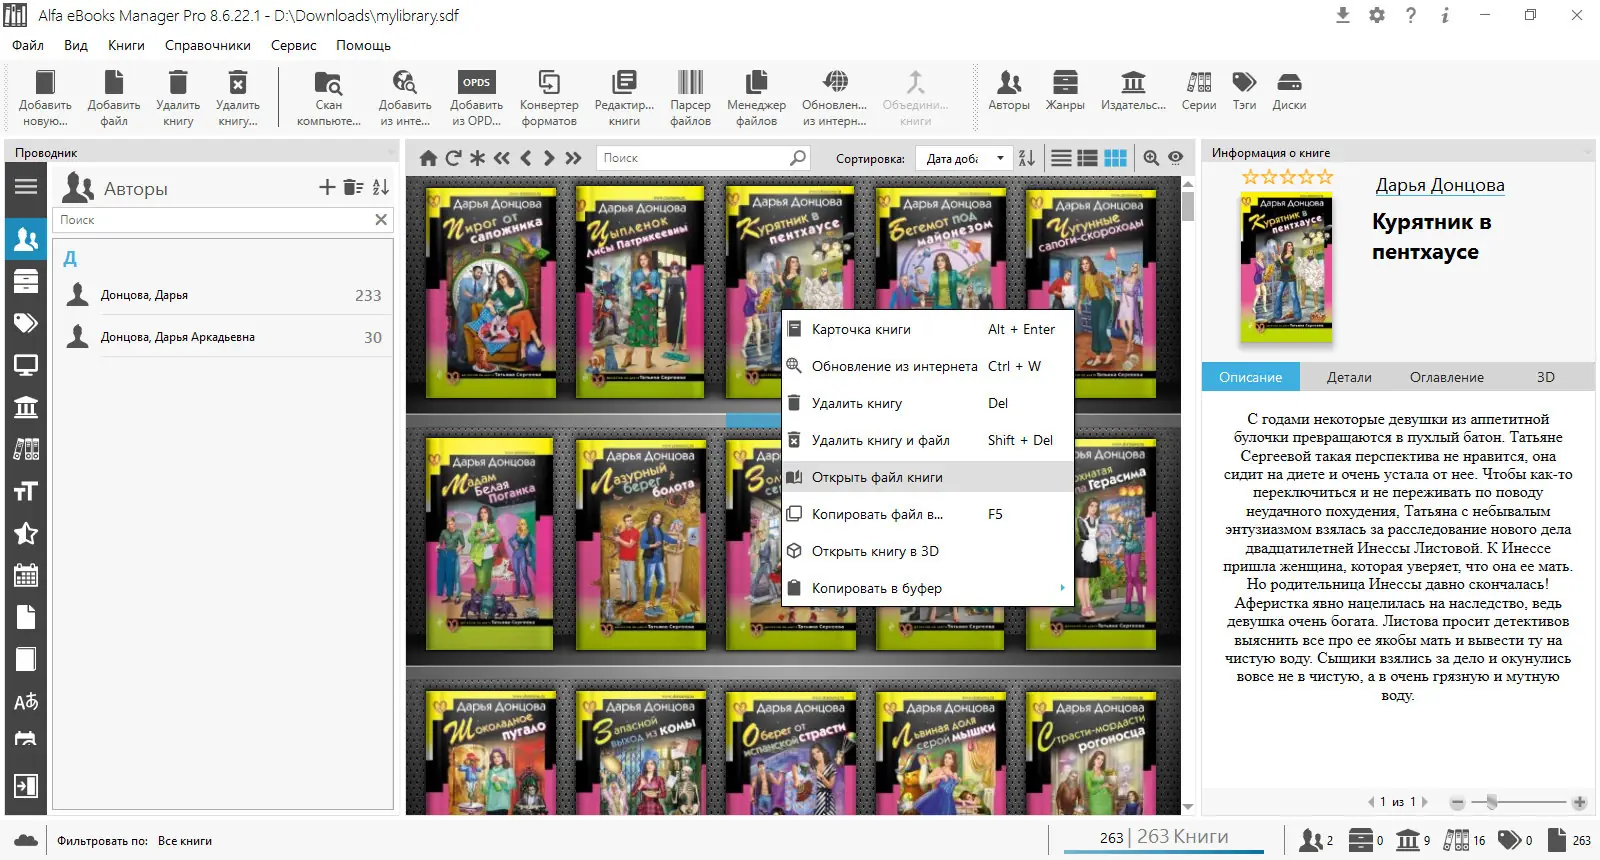Collapse the explorer sidebar panel
1600x860 pixels.
(x=26, y=786)
